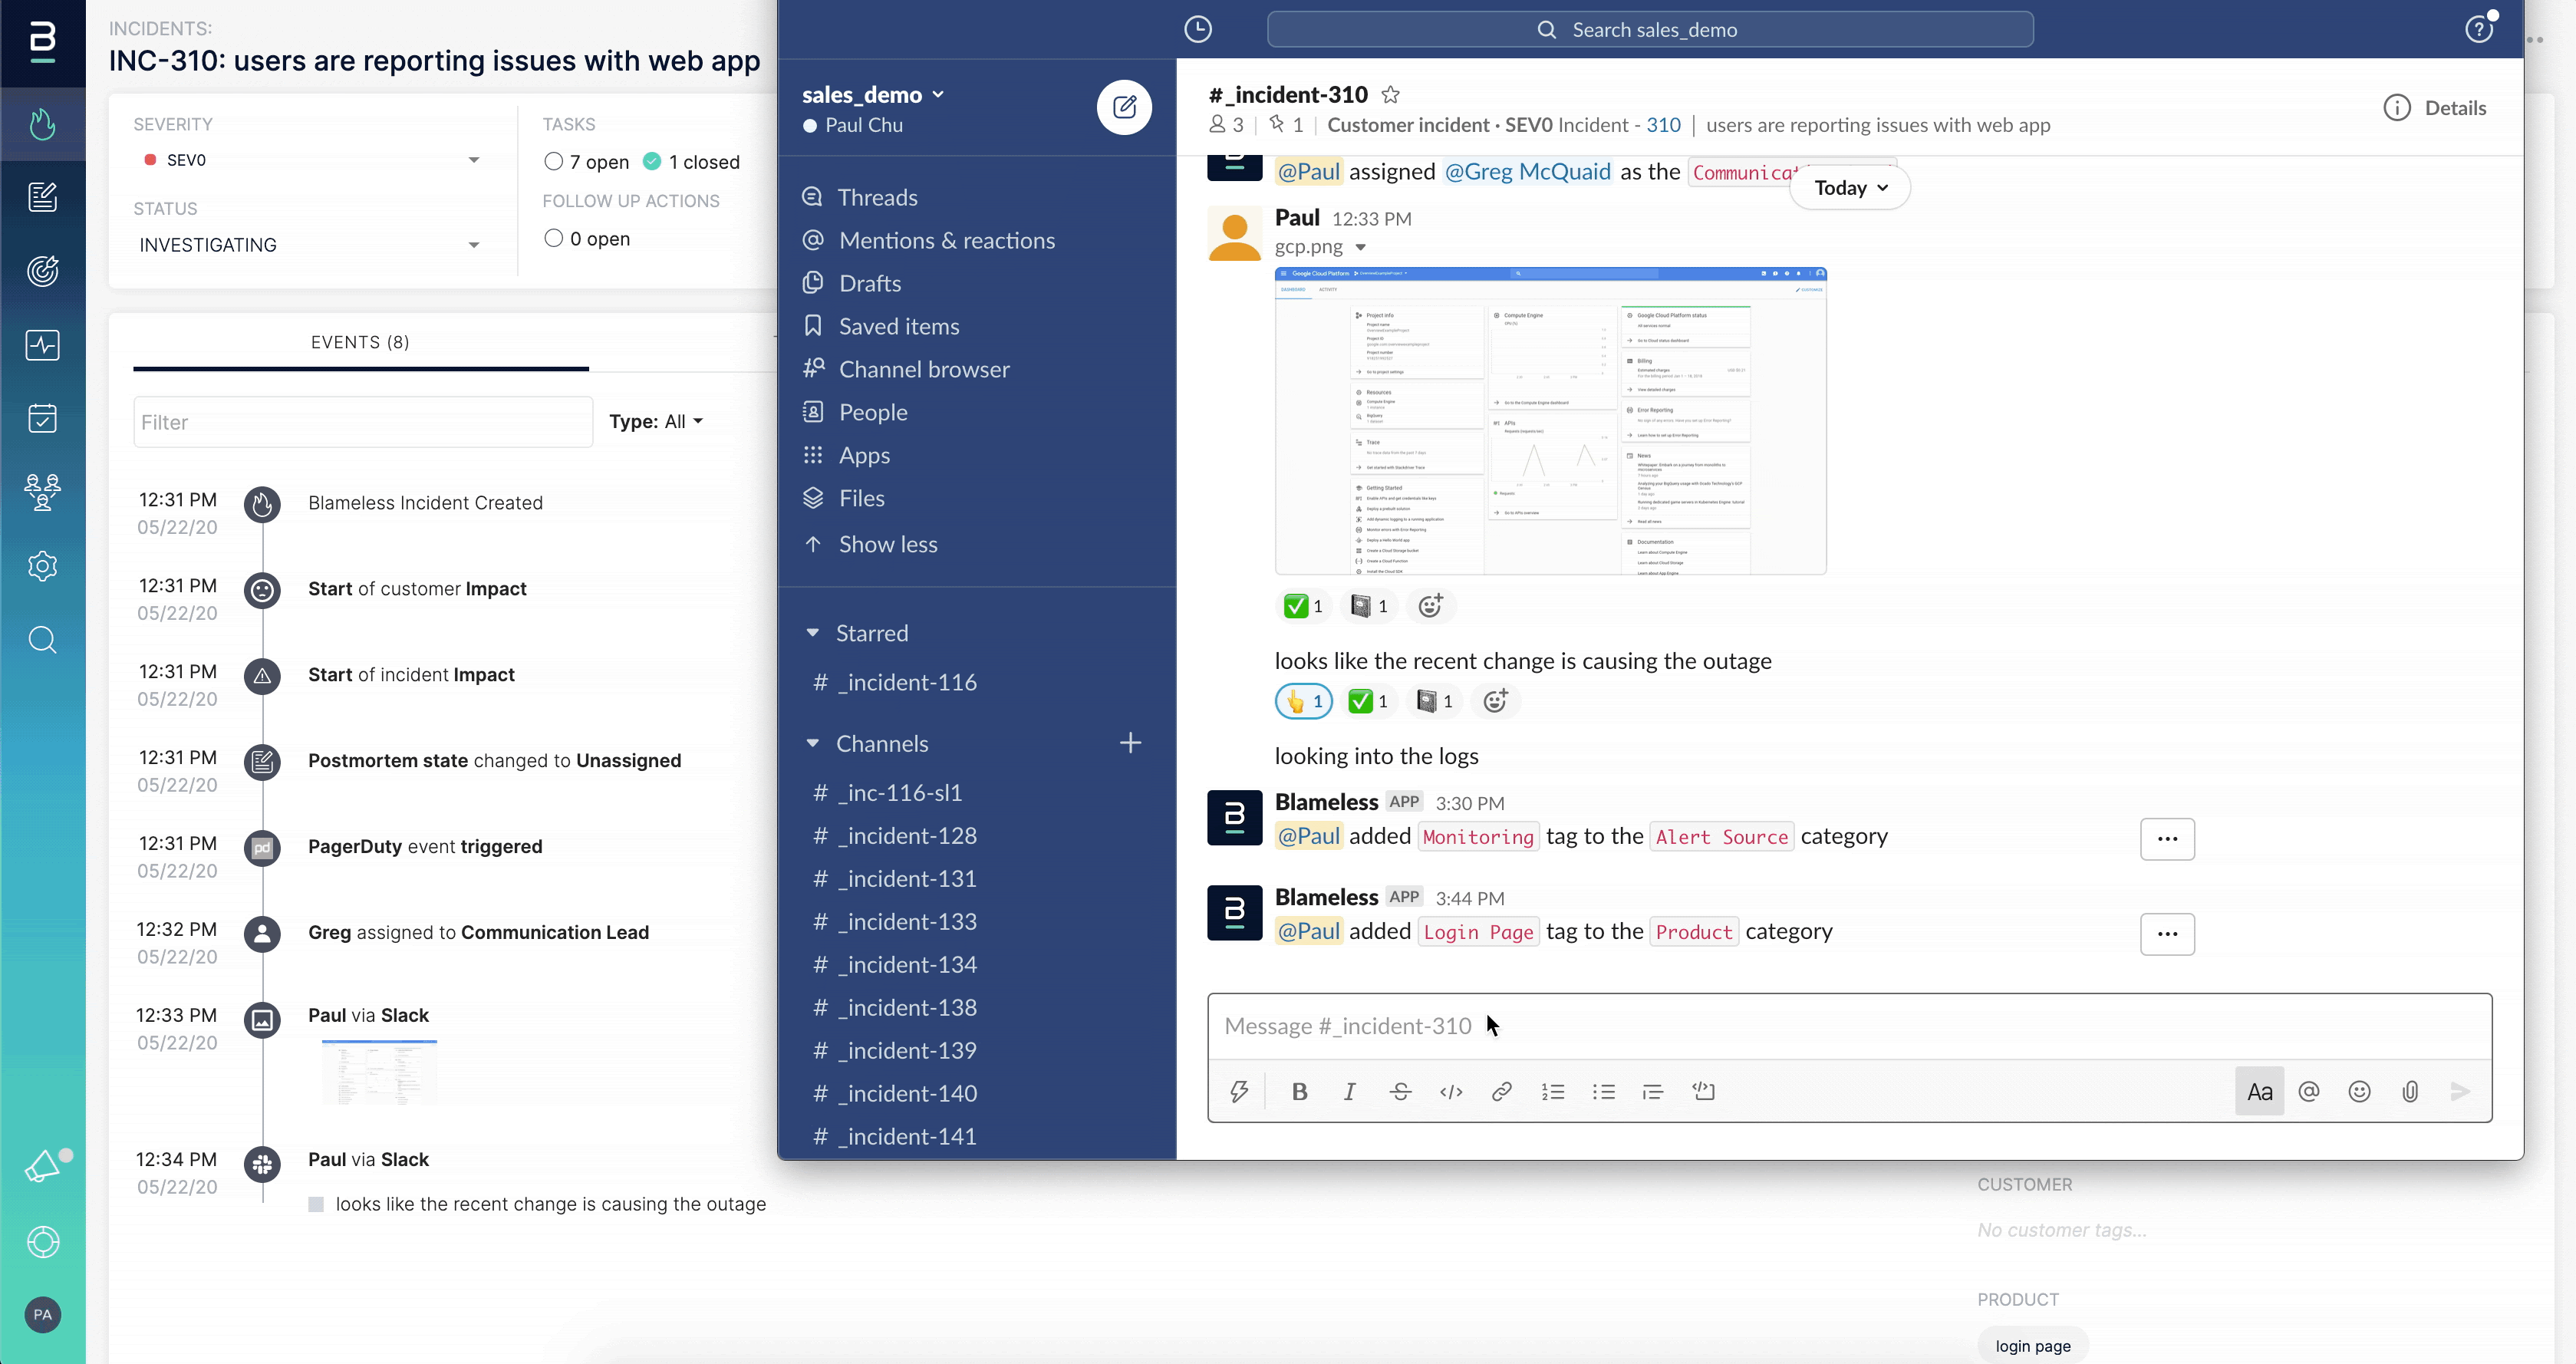Open the Slack history clock icon
Screen dimensions: 2576x1364
(x=1197, y=30)
